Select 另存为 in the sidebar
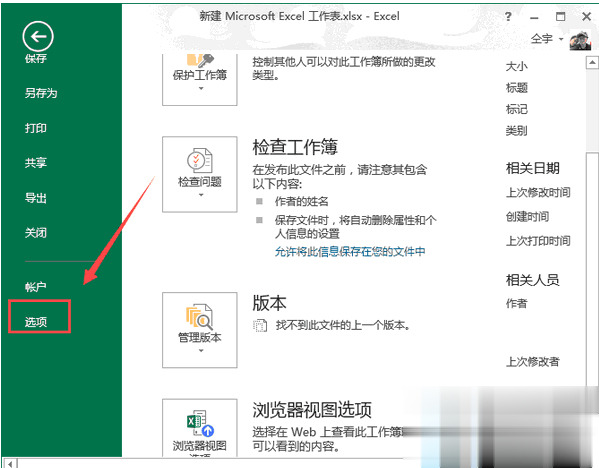 click(x=41, y=93)
